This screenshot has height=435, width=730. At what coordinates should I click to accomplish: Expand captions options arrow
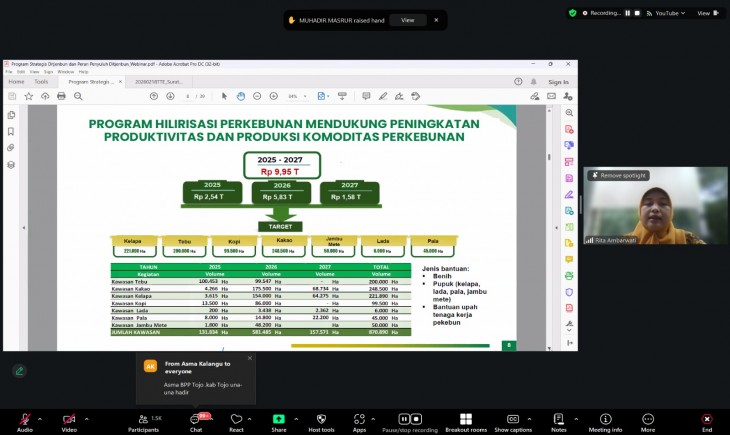529,419
